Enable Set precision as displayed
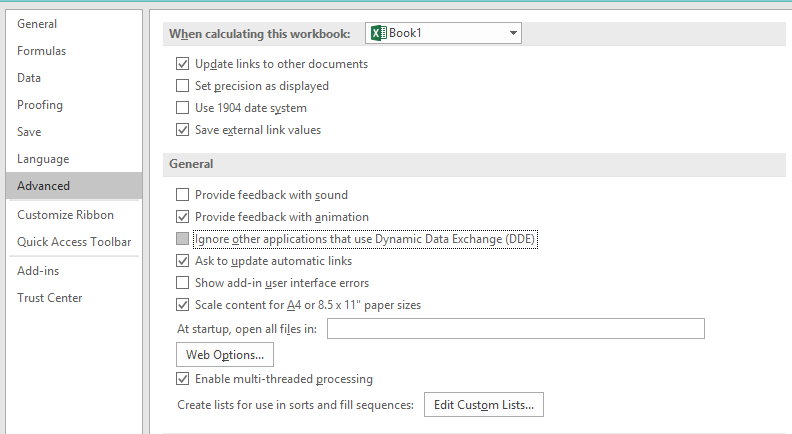The image size is (792, 434). click(182, 86)
